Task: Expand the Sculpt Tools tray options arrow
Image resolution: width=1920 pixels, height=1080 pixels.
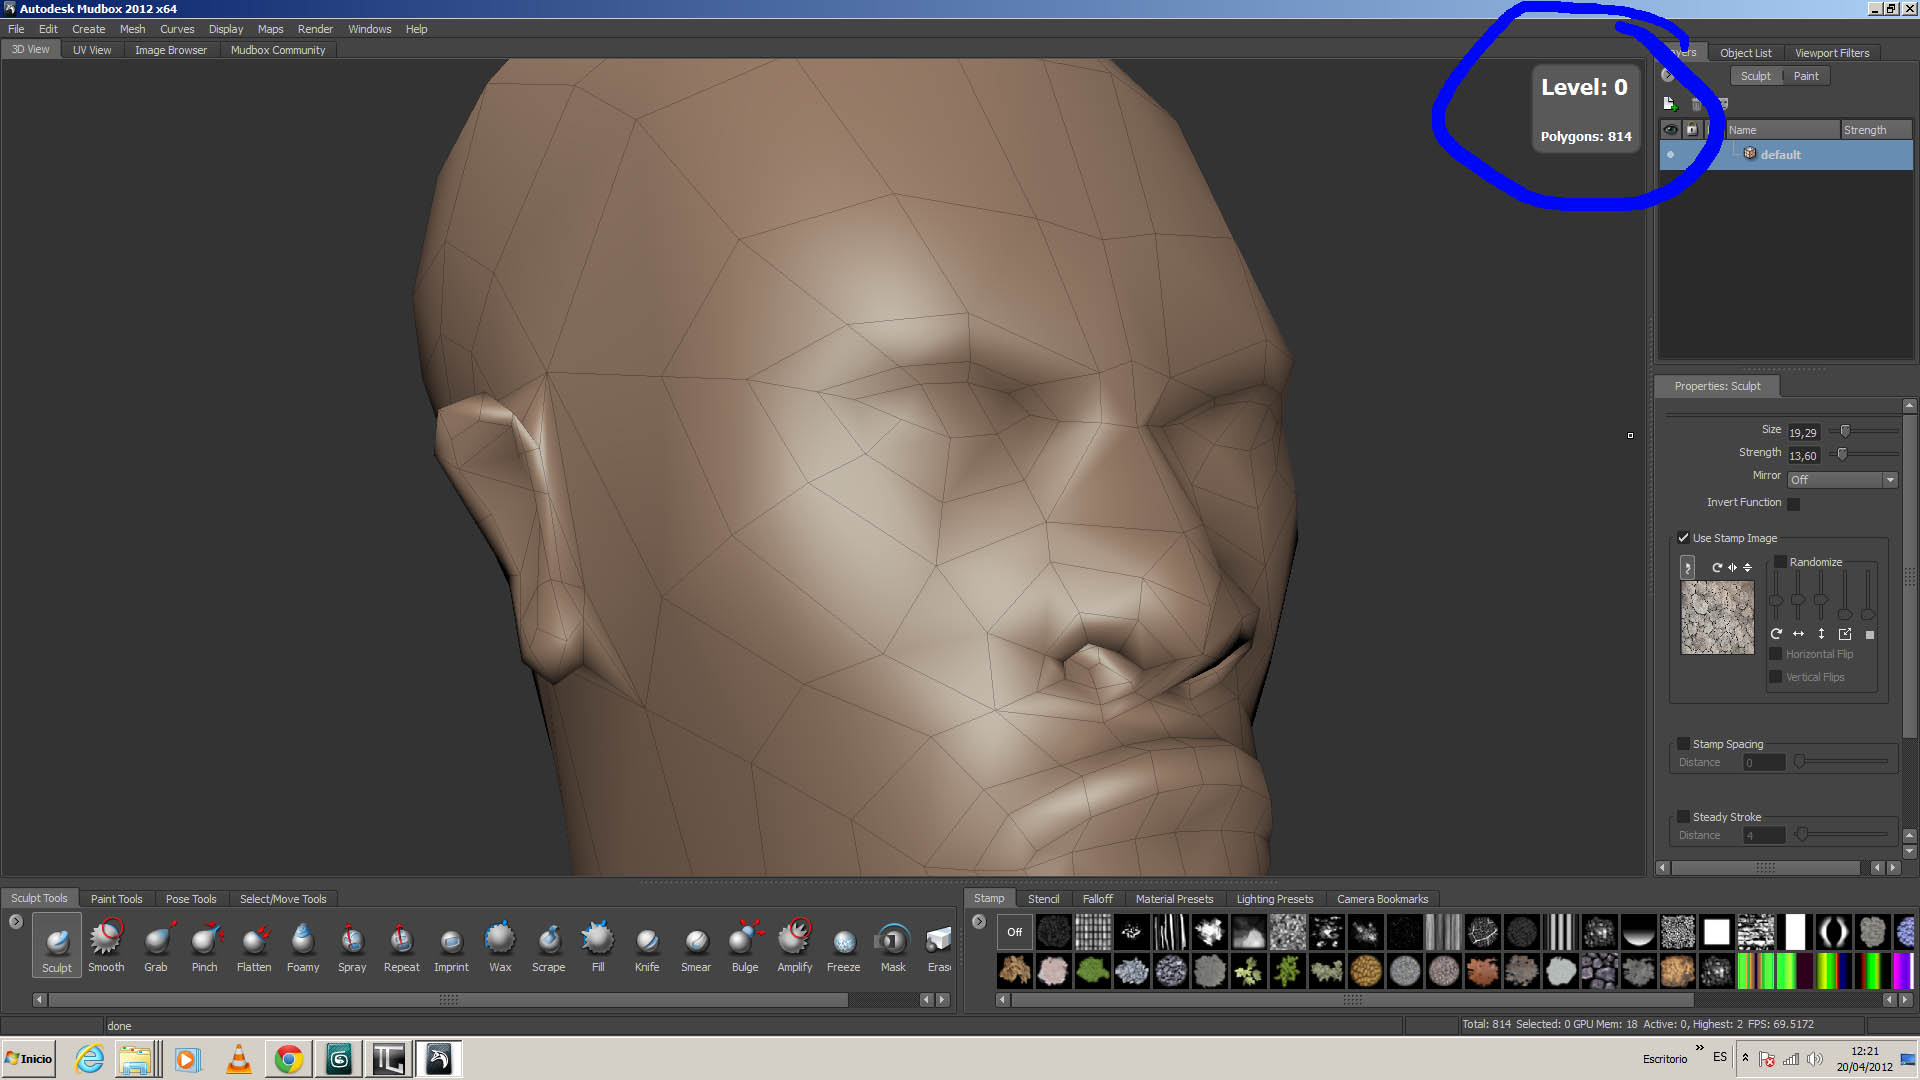Action: pyautogui.click(x=16, y=922)
